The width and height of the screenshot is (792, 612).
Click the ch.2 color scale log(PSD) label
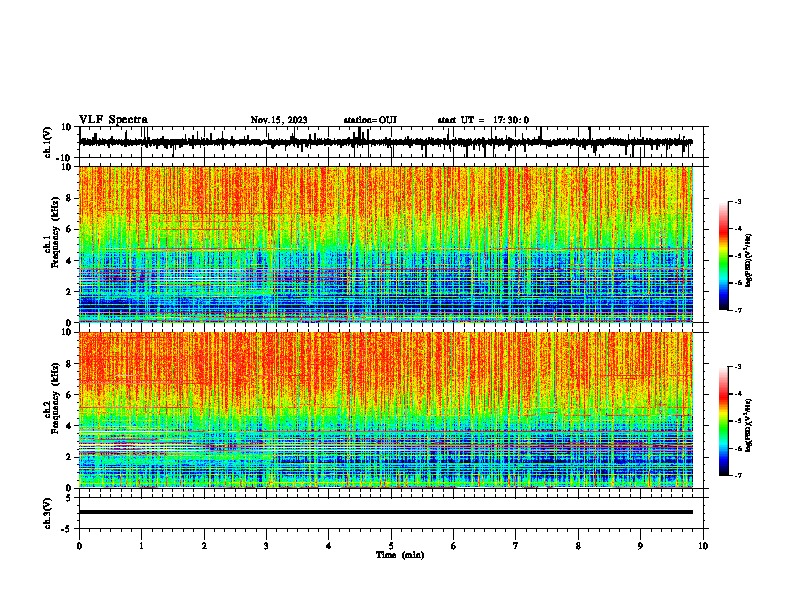click(749, 426)
